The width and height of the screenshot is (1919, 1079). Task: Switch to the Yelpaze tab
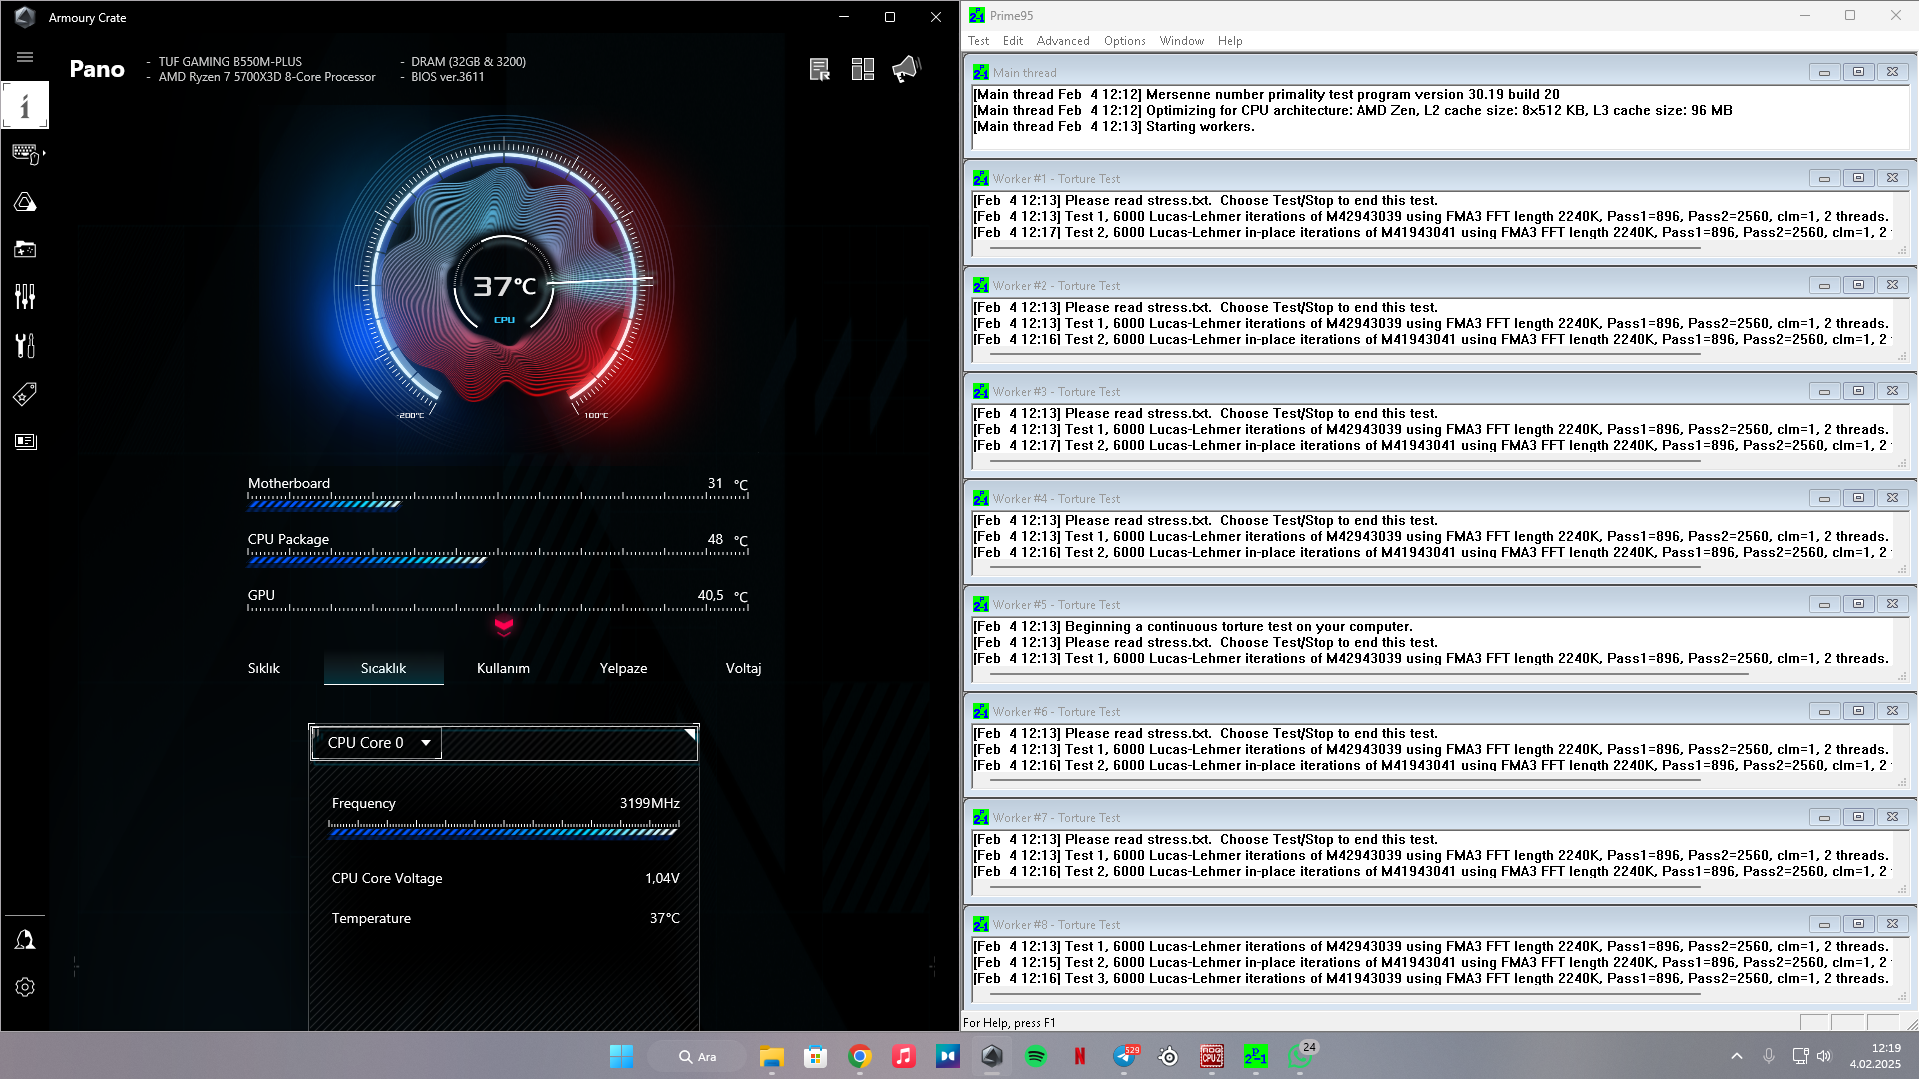click(x=624, y=668)
